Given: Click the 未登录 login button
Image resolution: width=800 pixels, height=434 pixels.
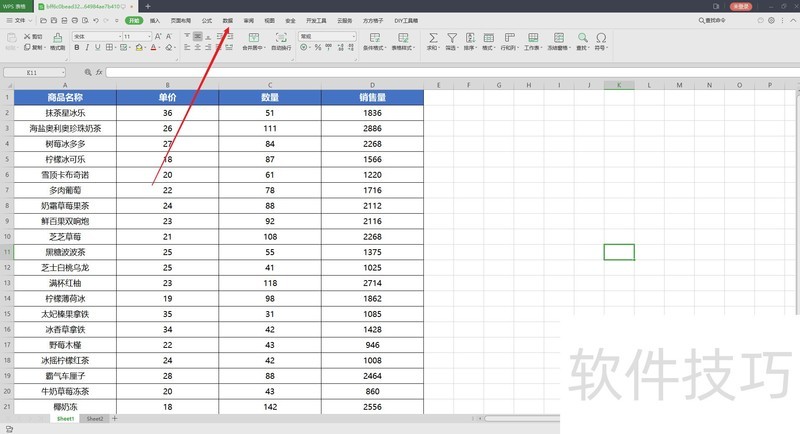Looking at the screenshot, I should [741, 6].
